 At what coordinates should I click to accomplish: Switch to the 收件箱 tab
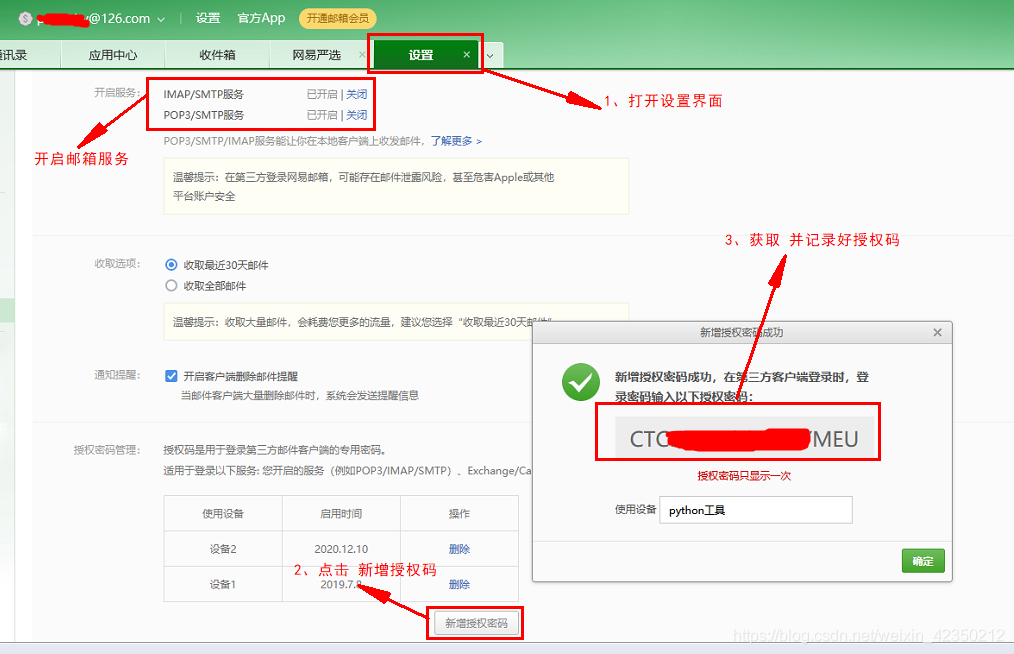(x=217, y=55)
